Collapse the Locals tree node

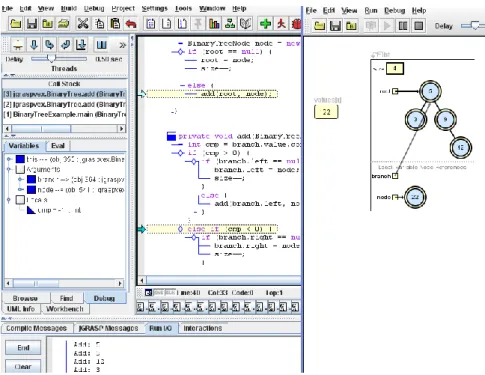point(9,200)
